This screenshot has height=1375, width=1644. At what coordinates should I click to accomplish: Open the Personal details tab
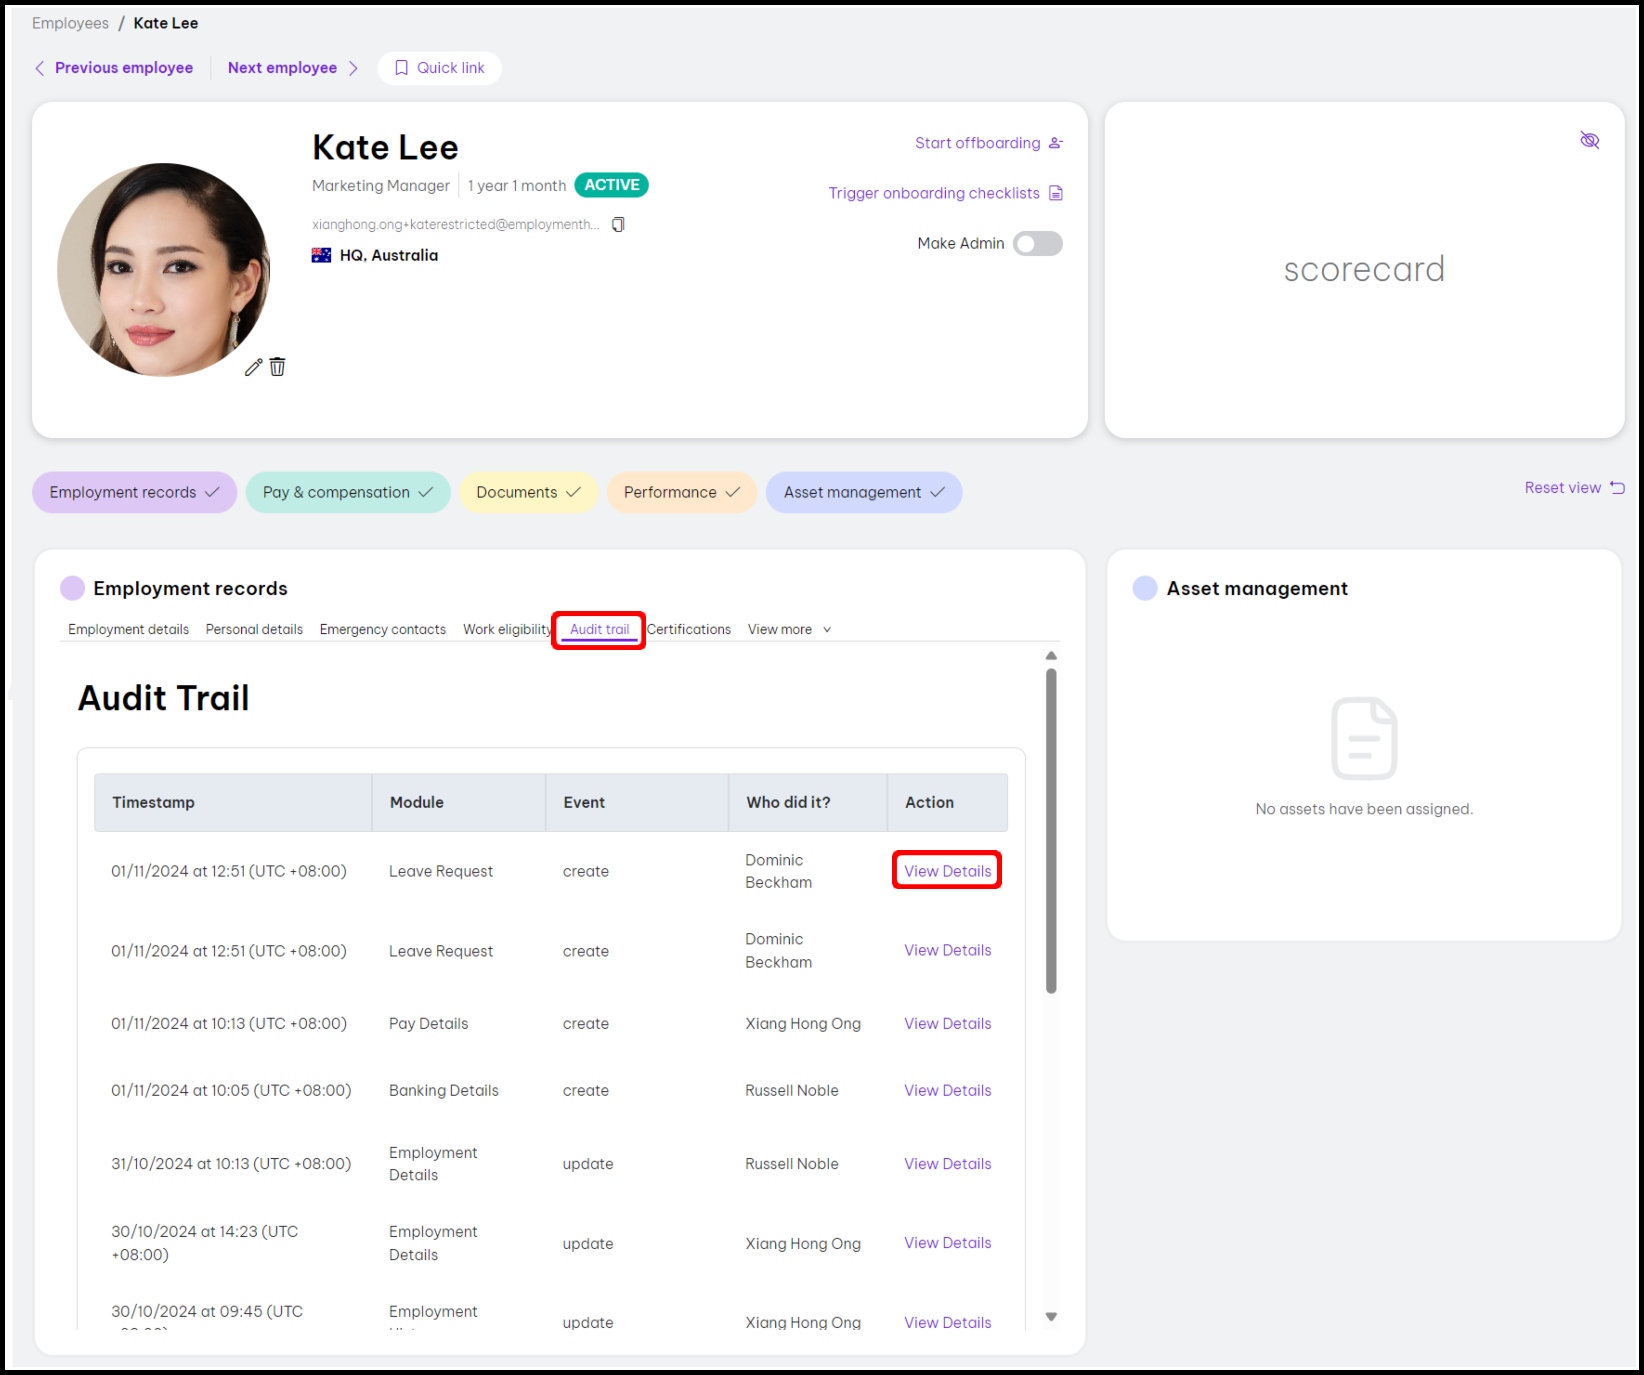tap(254, 630)
